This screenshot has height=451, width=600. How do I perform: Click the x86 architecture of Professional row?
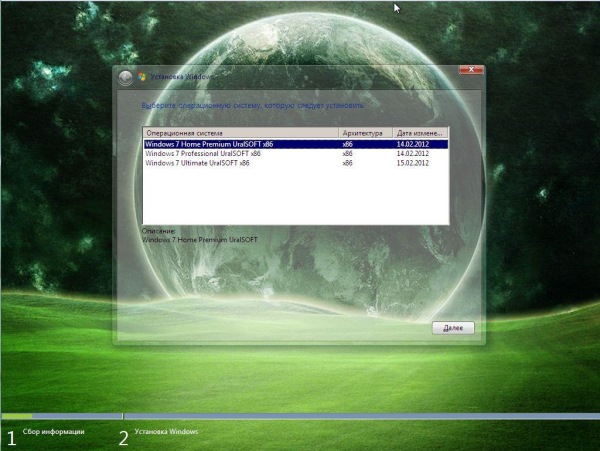coord(348,153)
